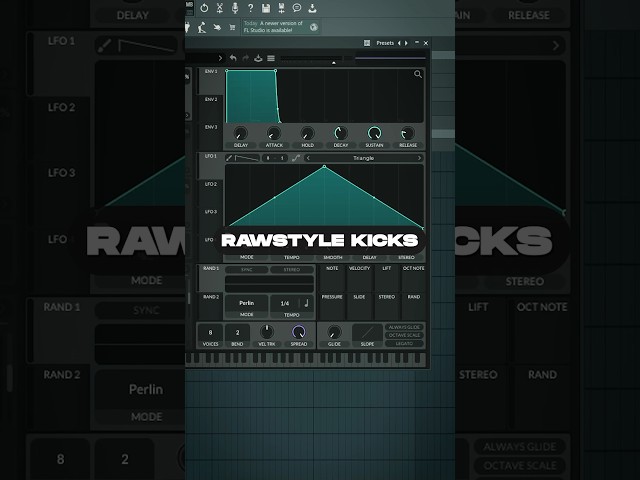Open FL Studio newer version news message

274,27
